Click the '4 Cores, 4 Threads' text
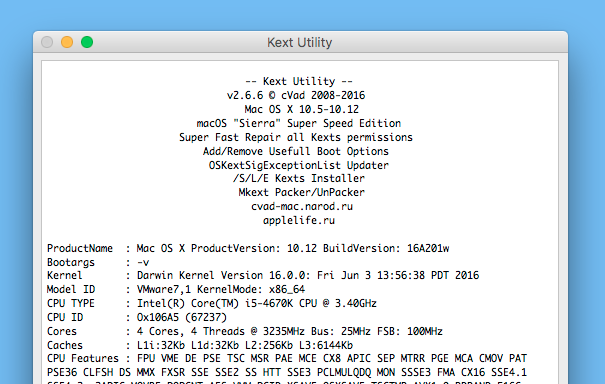 (191, 331)
